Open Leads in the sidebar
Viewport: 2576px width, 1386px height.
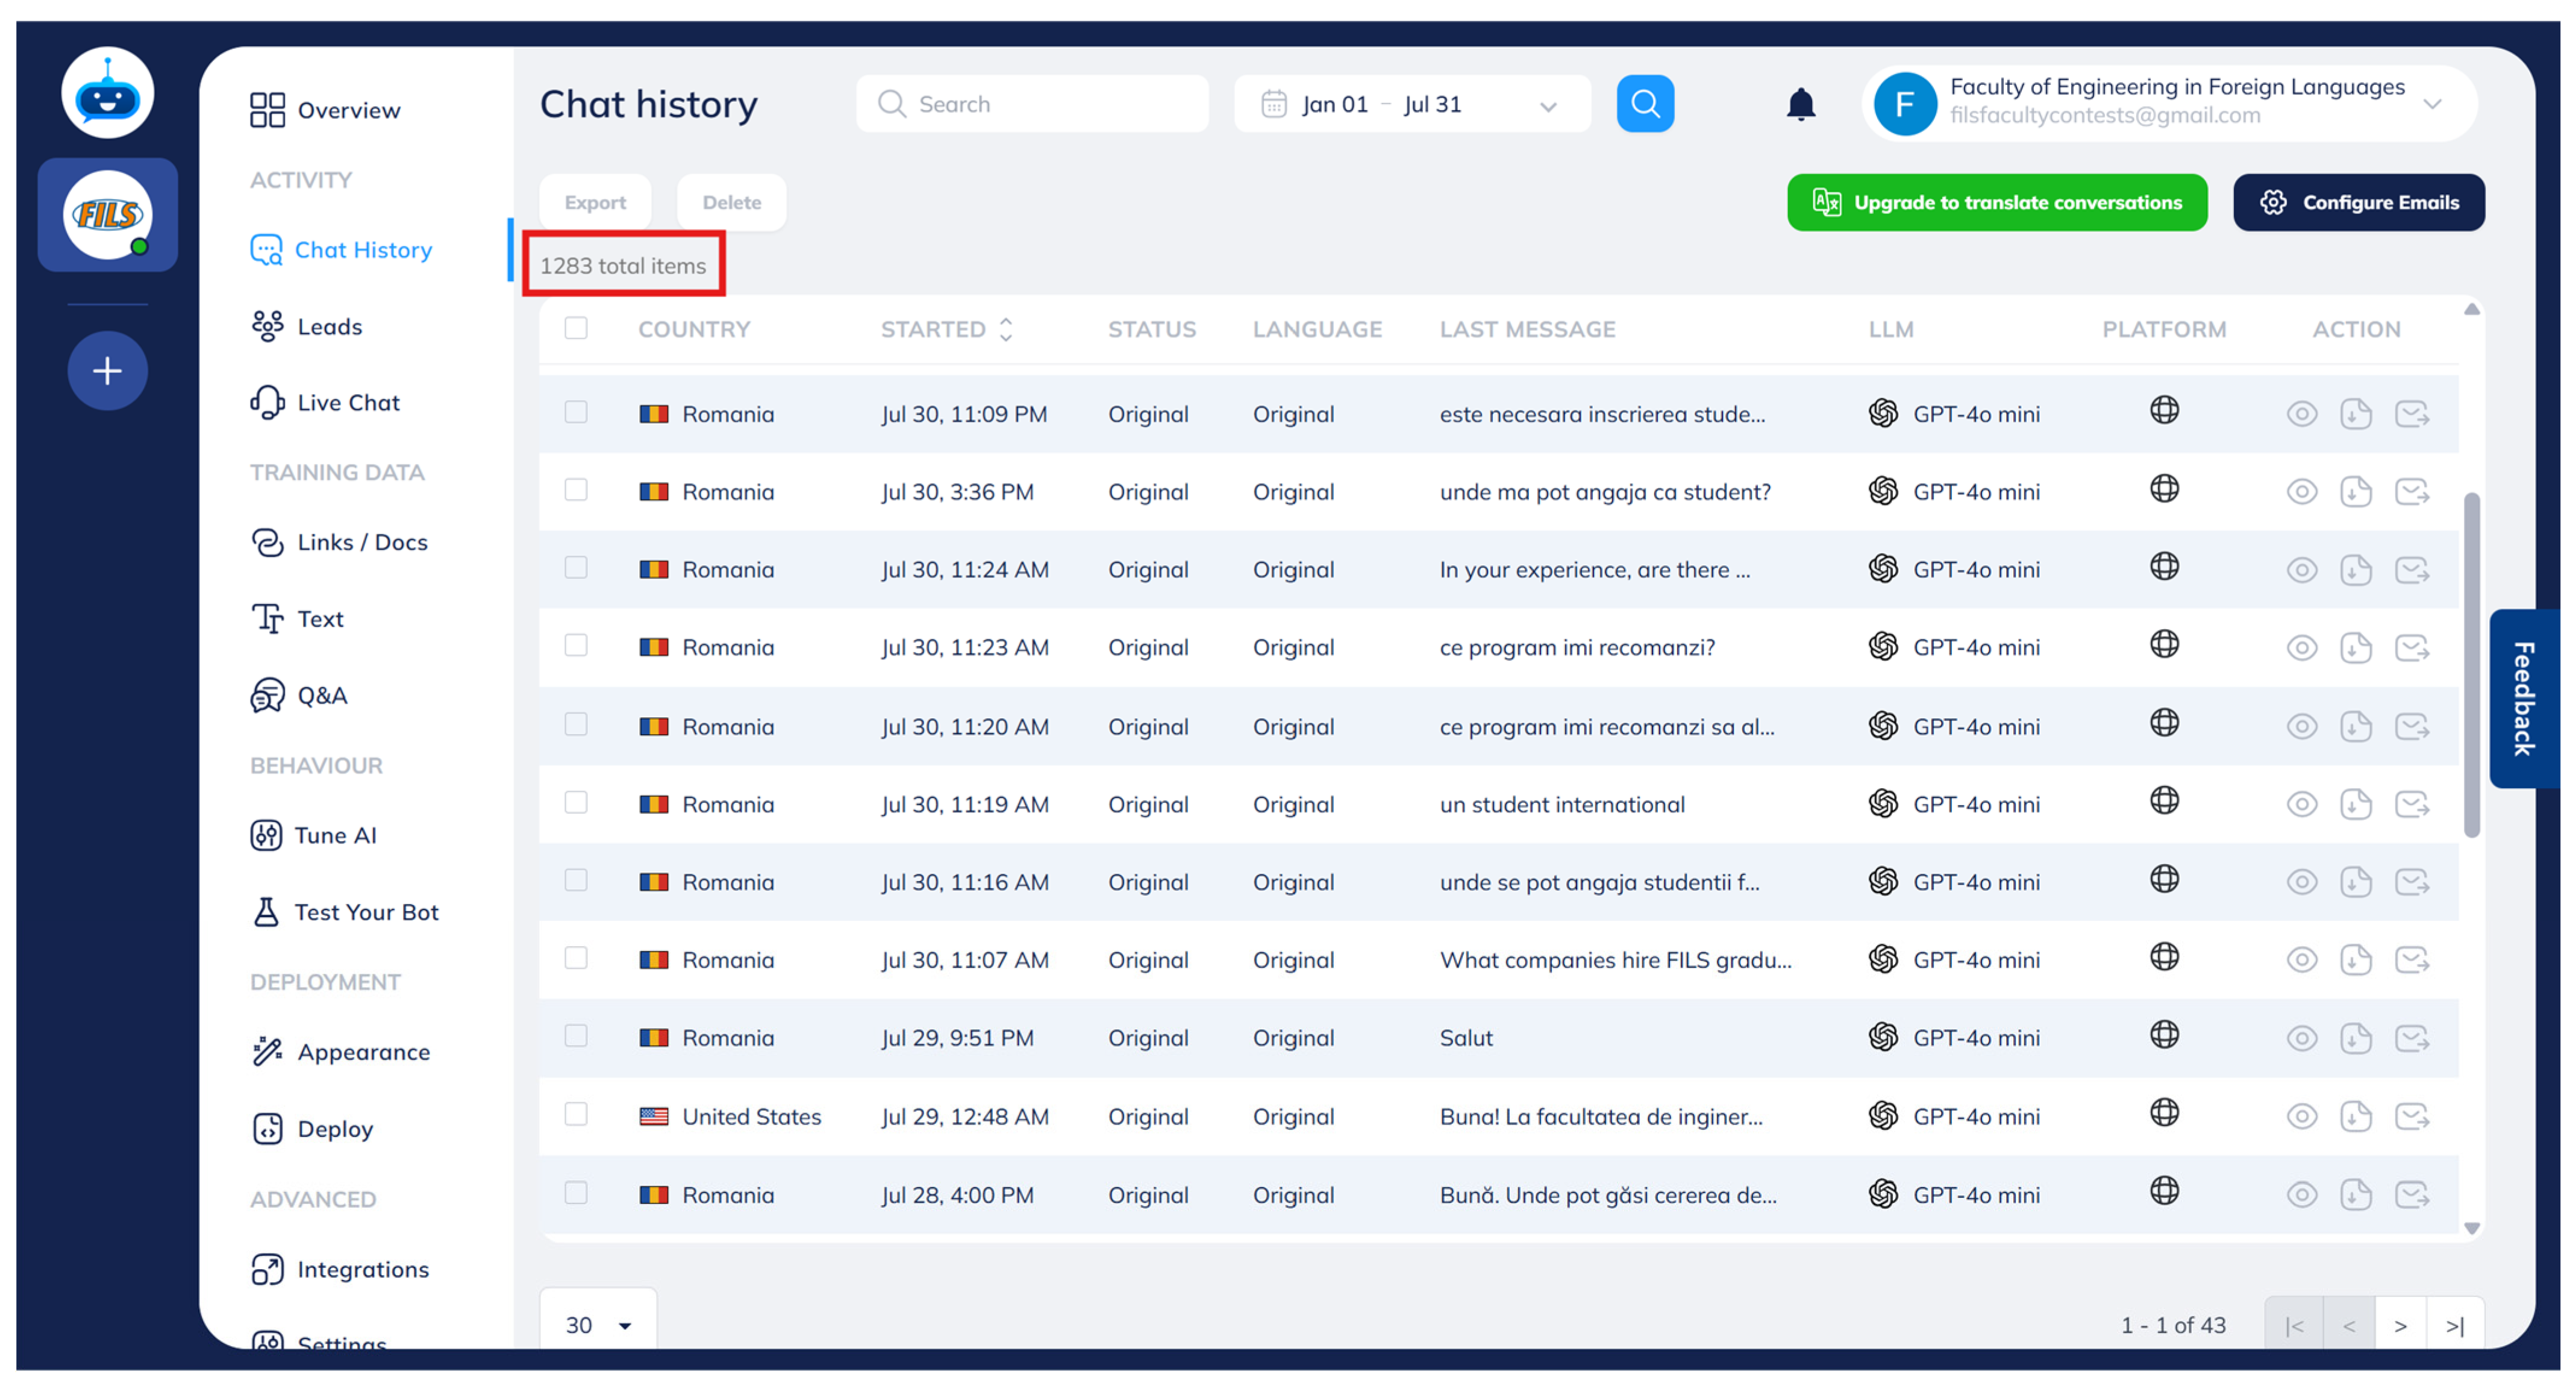[x=329, y=326]
